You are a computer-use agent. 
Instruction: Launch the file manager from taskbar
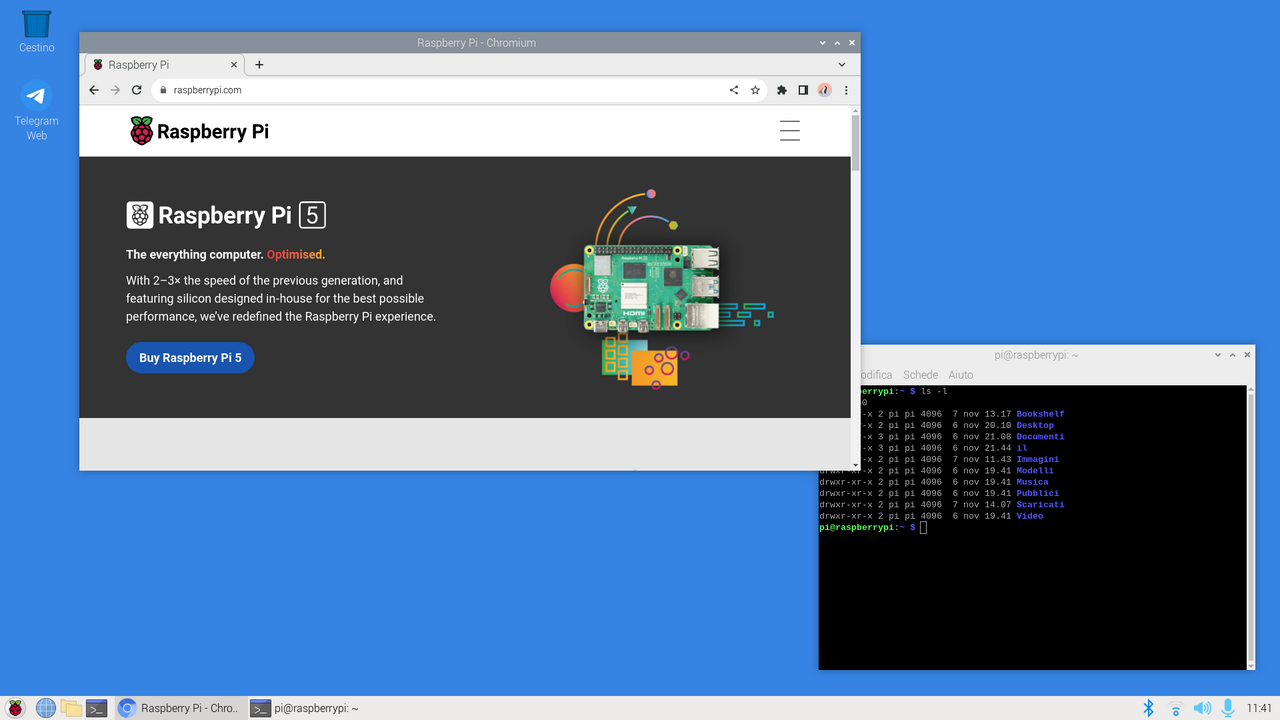tap(71, 708)
